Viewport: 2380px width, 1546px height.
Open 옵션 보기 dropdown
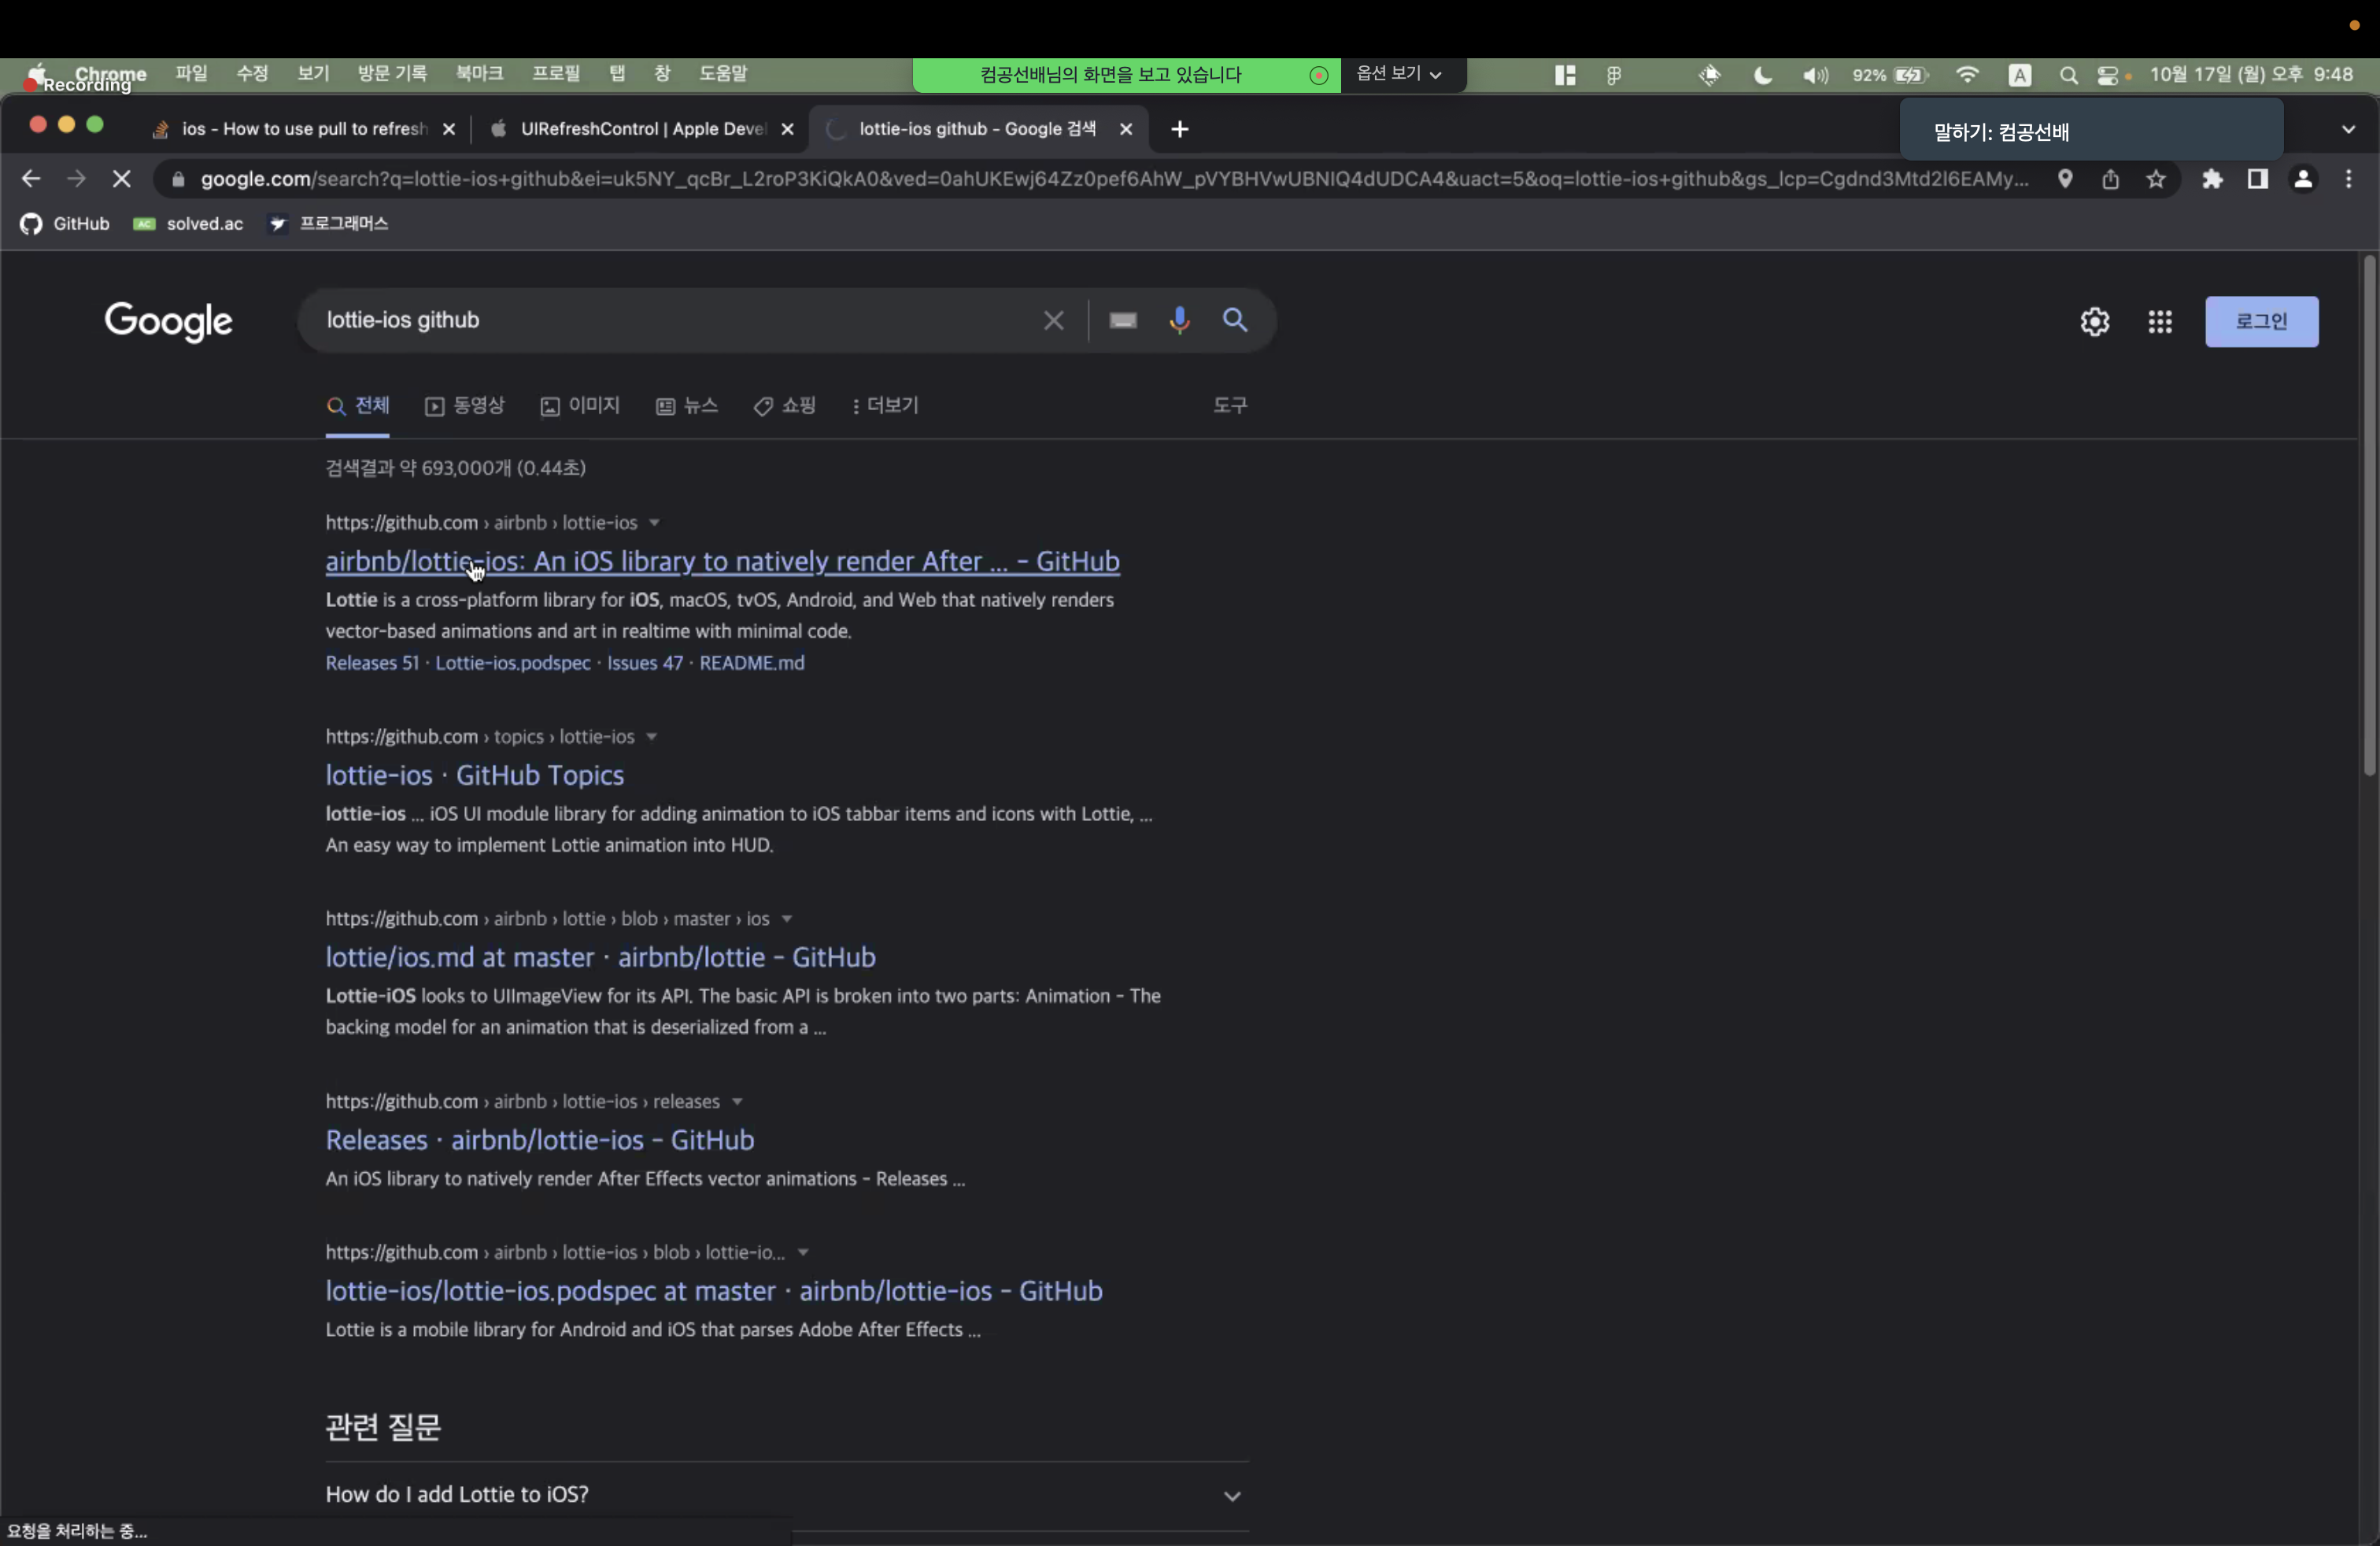(x=1399, y=74)
